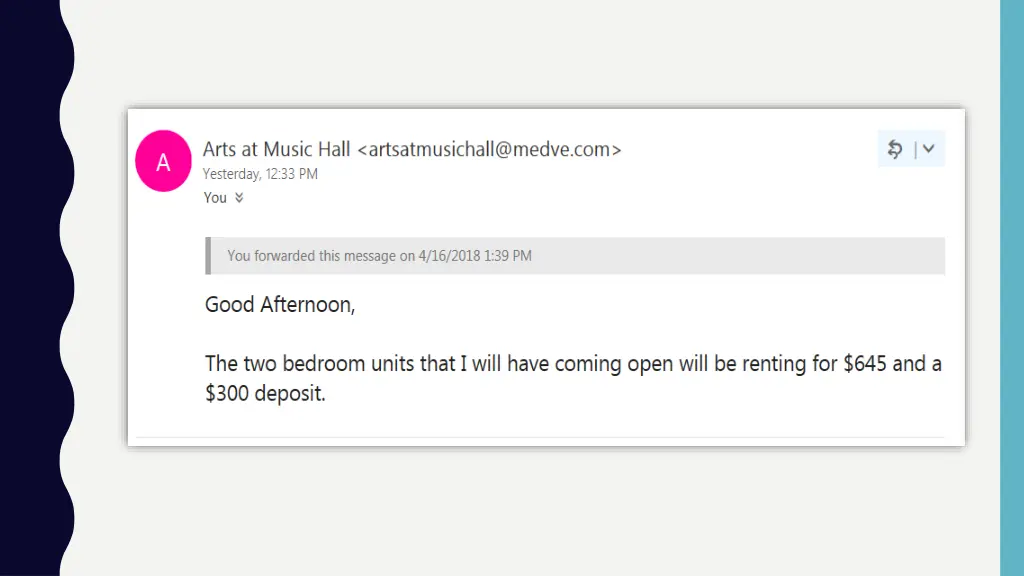Click the dark gray bar left of the forwarded banner
Image resolution: width=1024 pixels, height=576 pixels.
(208, 256)
